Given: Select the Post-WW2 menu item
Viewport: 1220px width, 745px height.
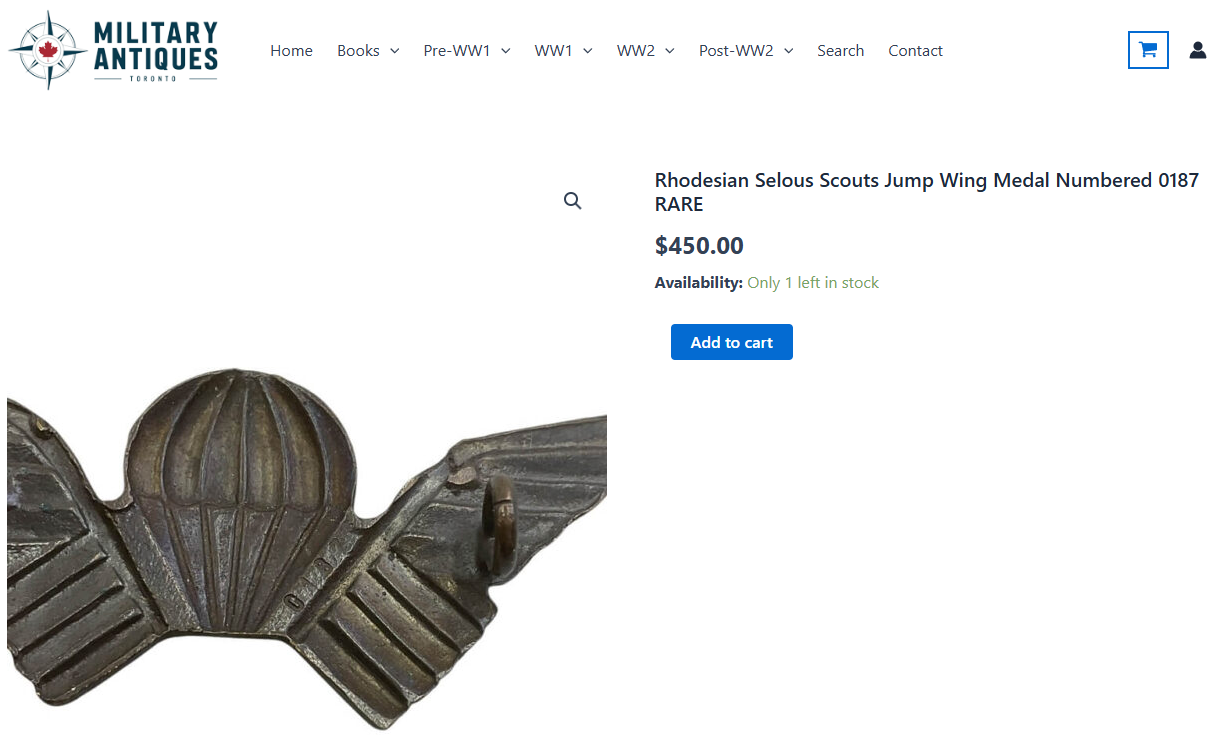Looking at the screenshot, I should click(736, 51).
